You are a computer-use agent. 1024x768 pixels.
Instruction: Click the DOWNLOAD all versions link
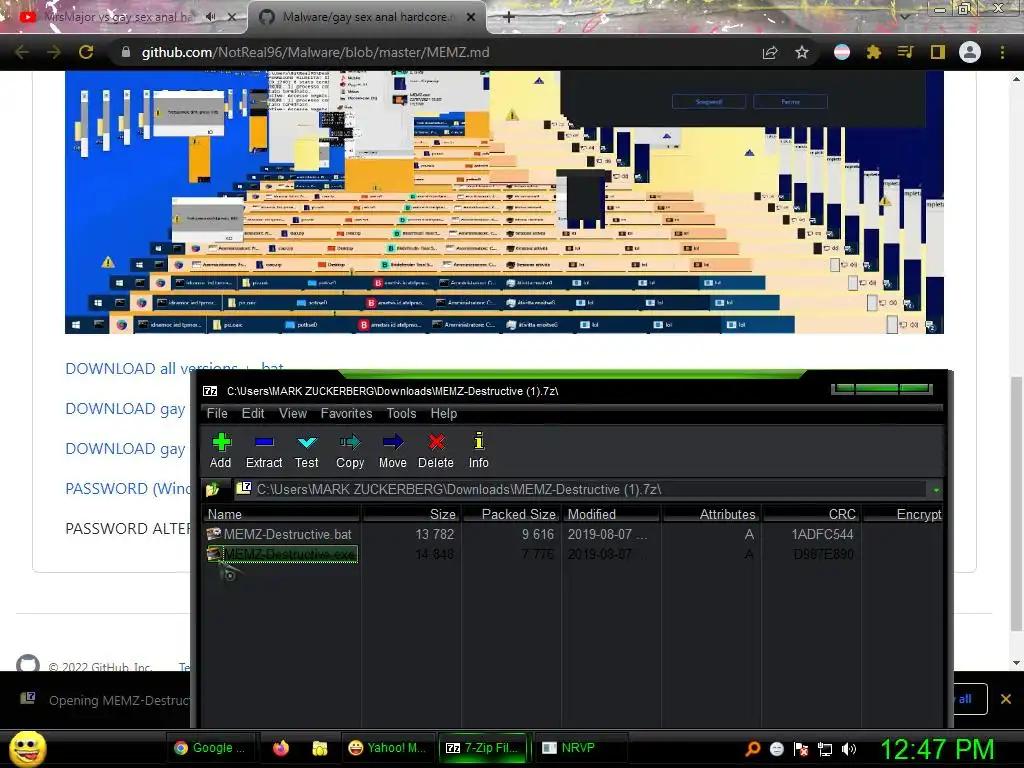coord(174,368)
